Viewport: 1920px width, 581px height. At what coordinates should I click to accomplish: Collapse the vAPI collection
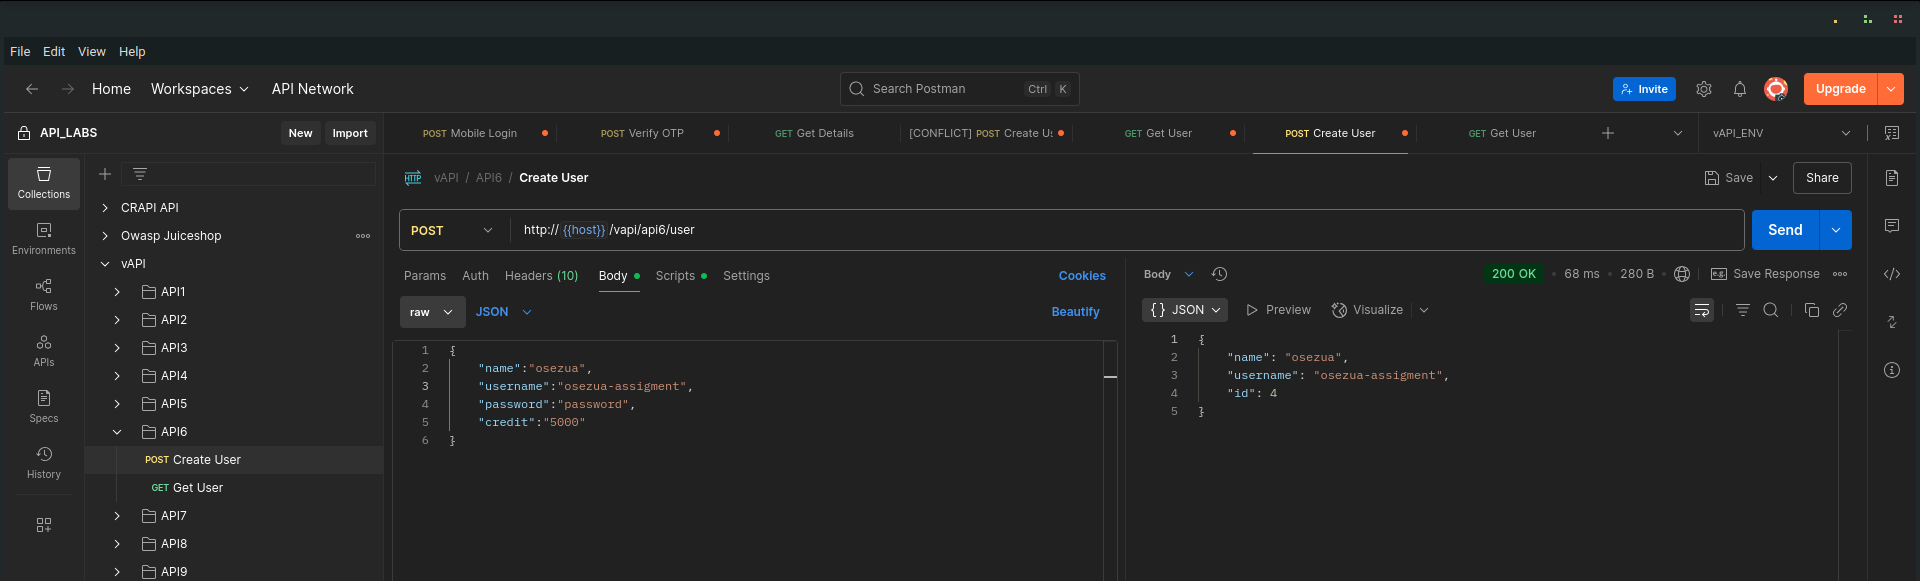click(105, 264)
